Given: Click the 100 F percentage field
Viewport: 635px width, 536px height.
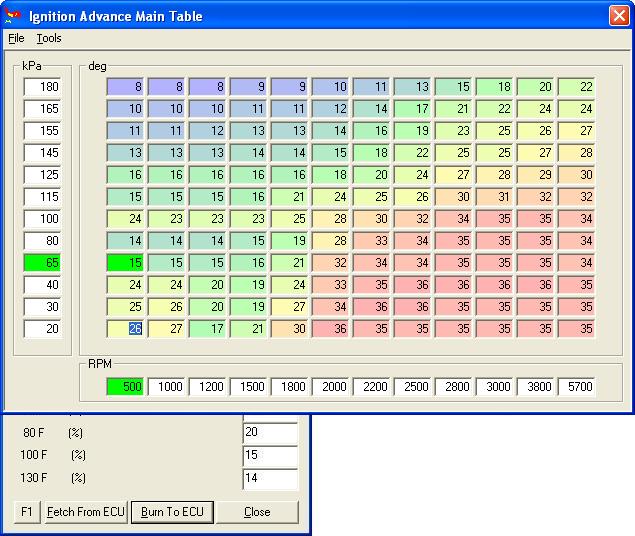Looking at the screenshot, I should pos(270,456).
